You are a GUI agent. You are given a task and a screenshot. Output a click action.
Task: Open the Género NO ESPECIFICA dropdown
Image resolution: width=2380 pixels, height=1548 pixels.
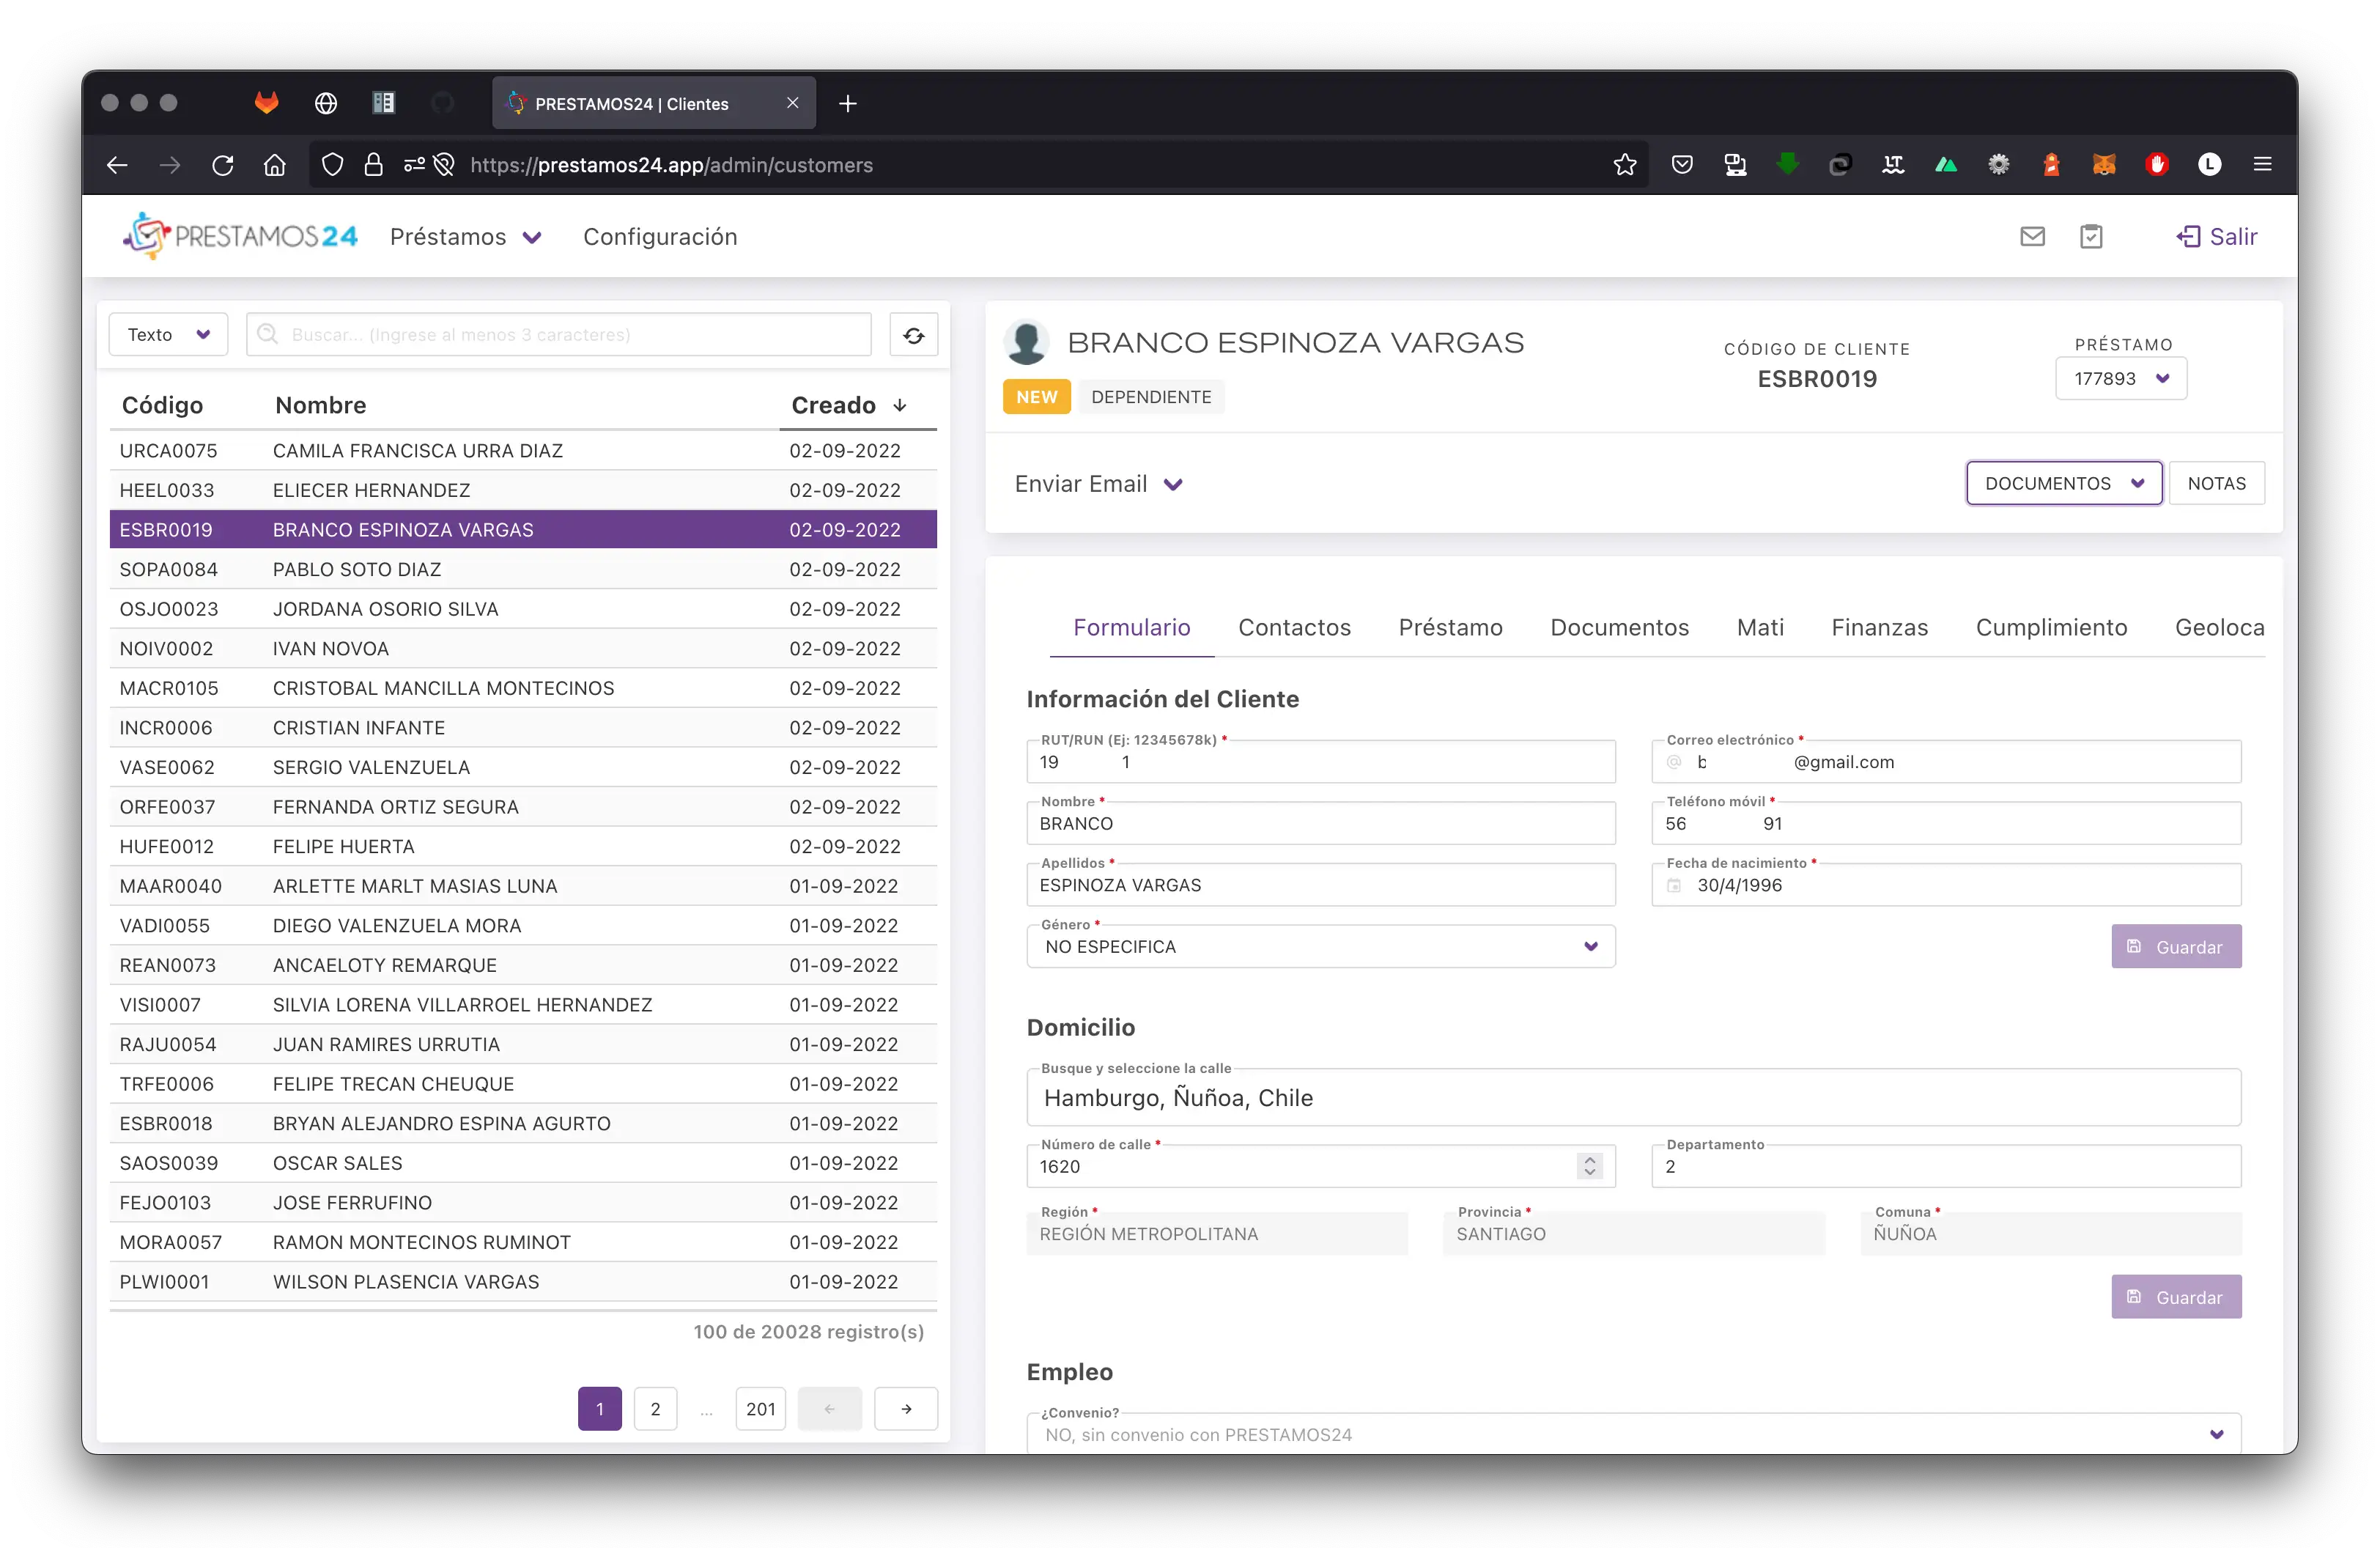(x=1321, y=947)
